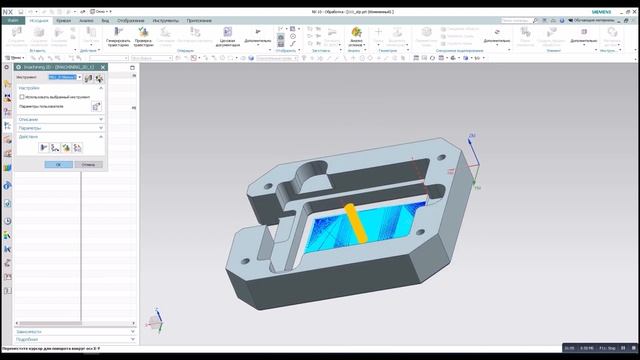
Task: Click the pause icon in recording bar
Action: (623, 348)
